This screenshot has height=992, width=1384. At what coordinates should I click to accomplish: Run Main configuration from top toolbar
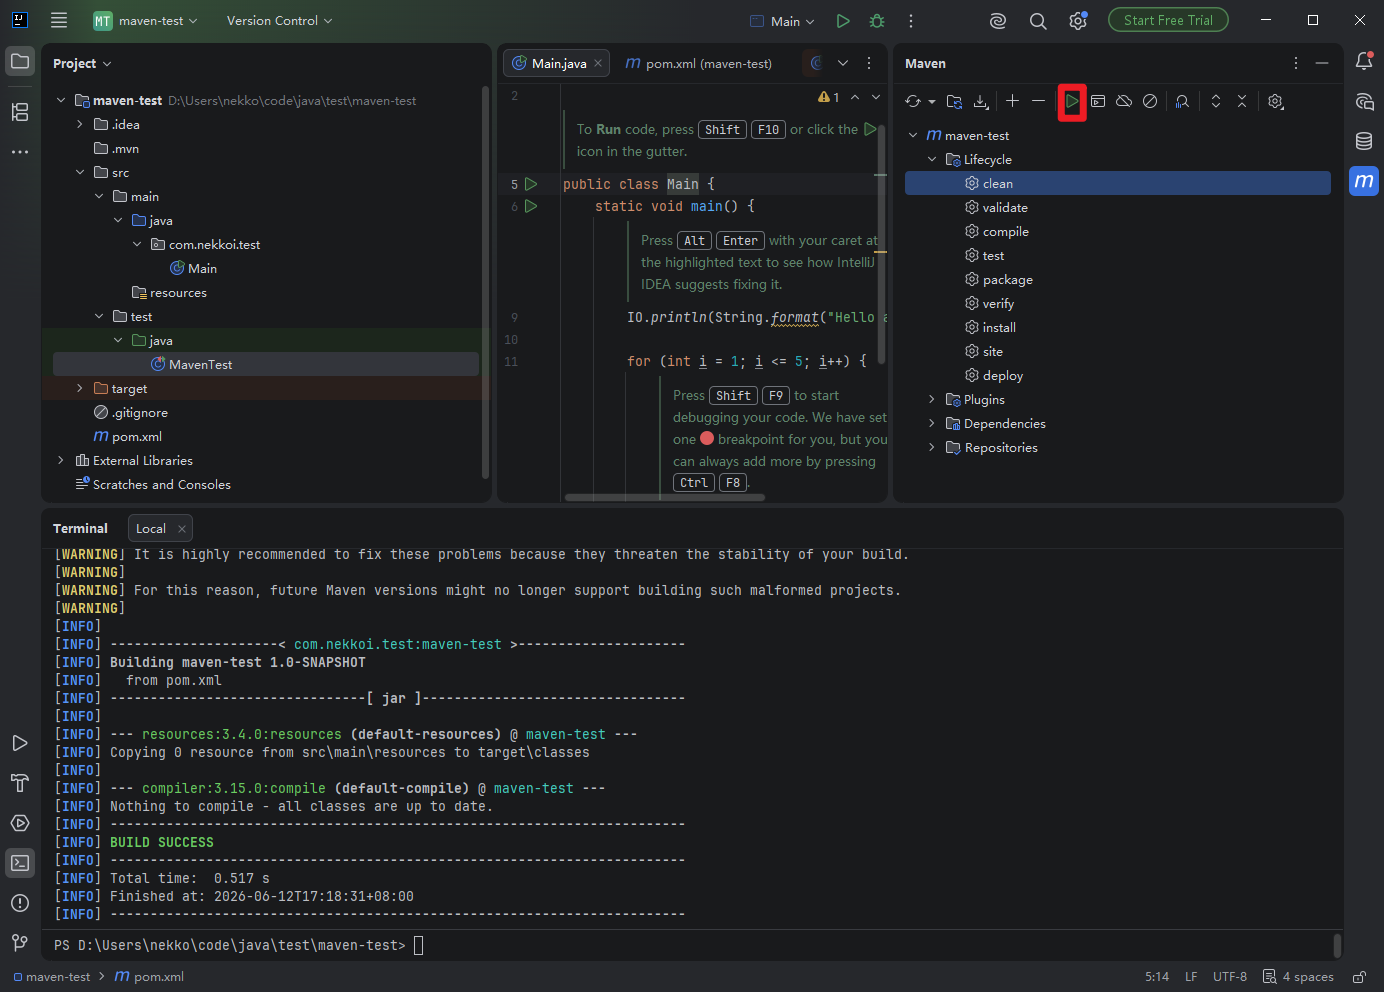[843, 21]
